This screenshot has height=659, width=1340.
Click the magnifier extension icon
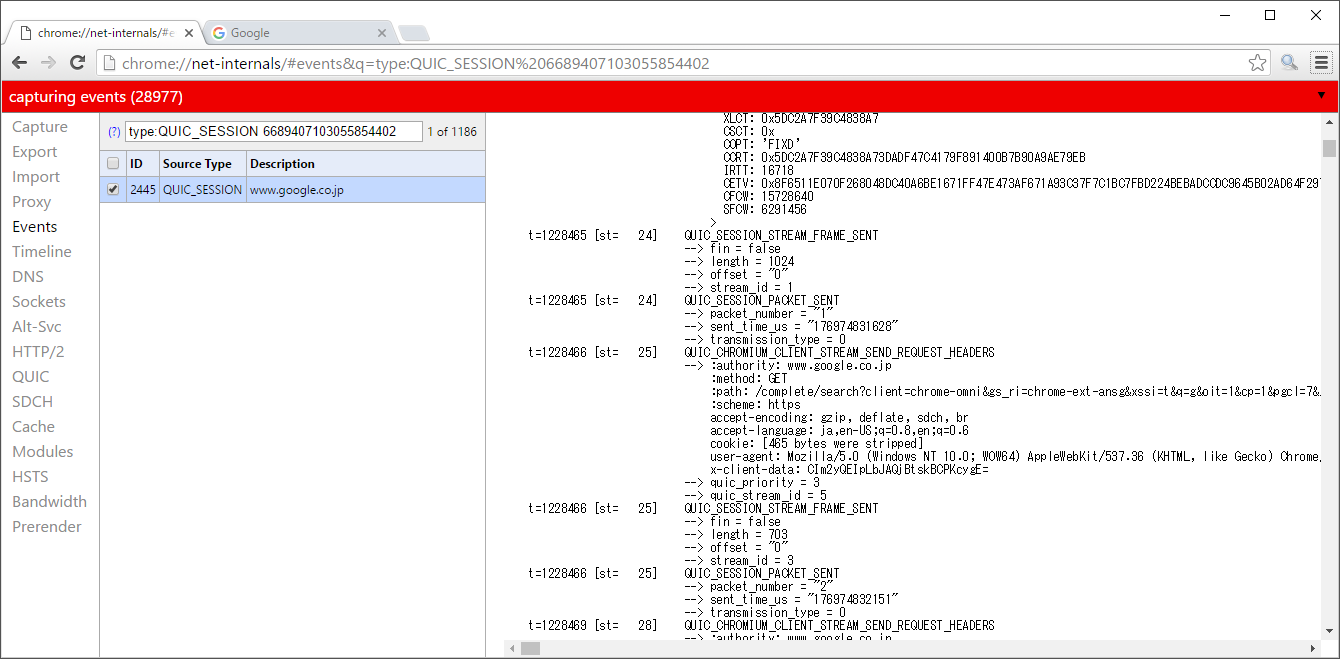click(1289, 63)
